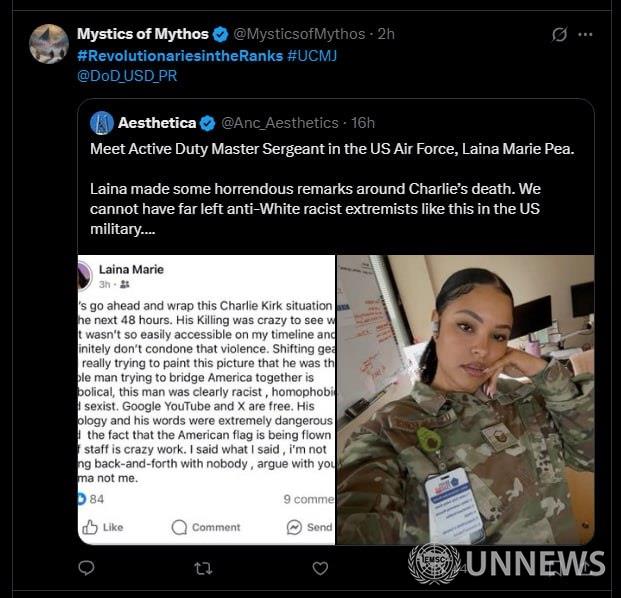Open the reply icon under the tweet
The width and height of the screenshot is (621, 598).
86,568
